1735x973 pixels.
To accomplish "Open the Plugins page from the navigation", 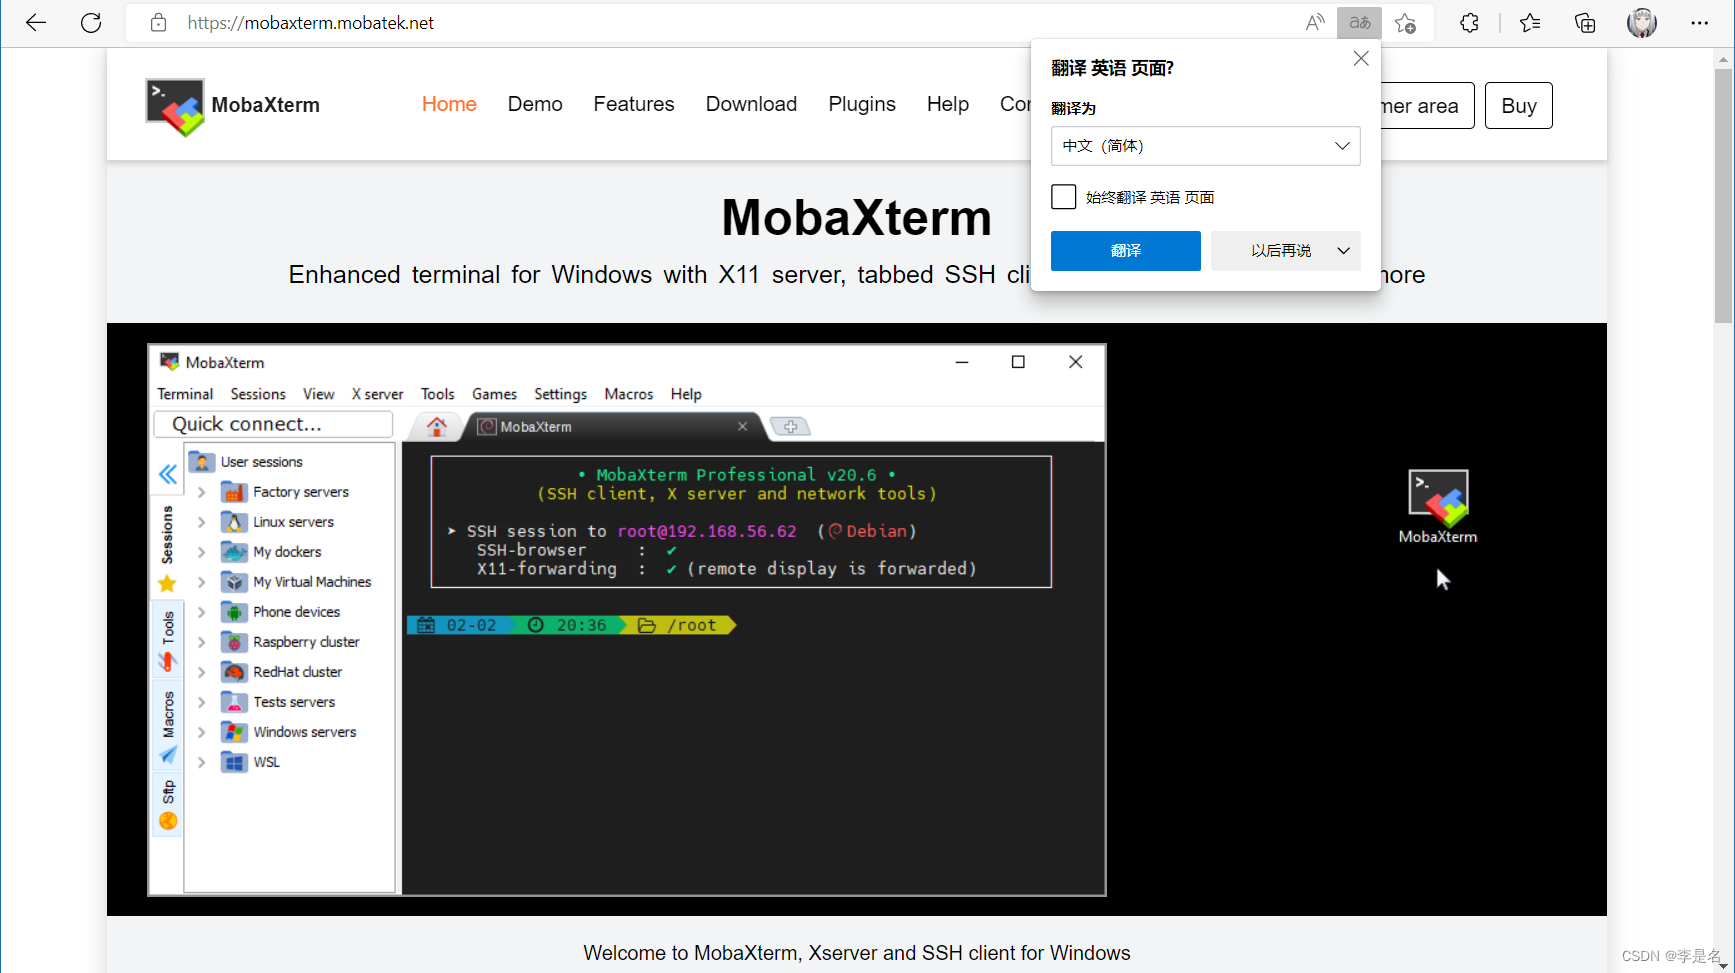I will 862,104.
